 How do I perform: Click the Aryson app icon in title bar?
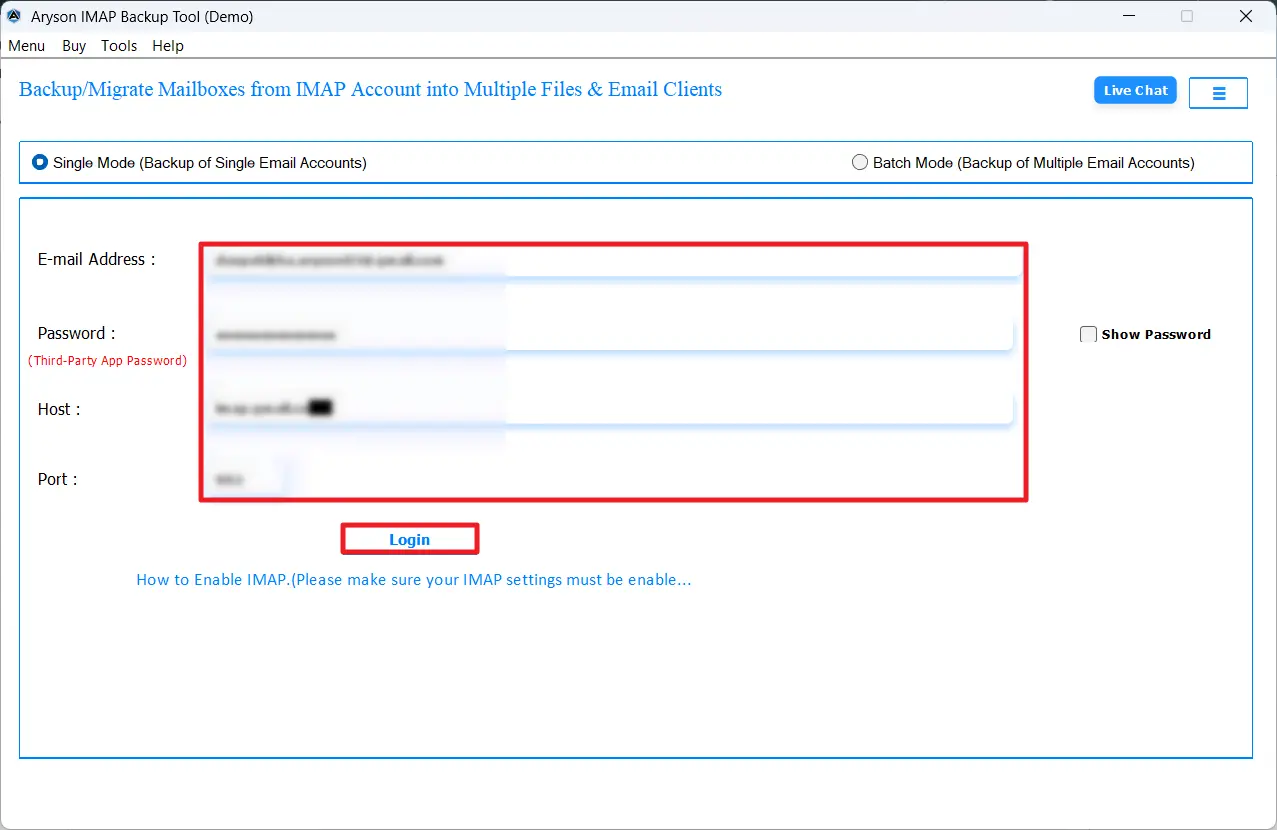[x=14, y=16]
